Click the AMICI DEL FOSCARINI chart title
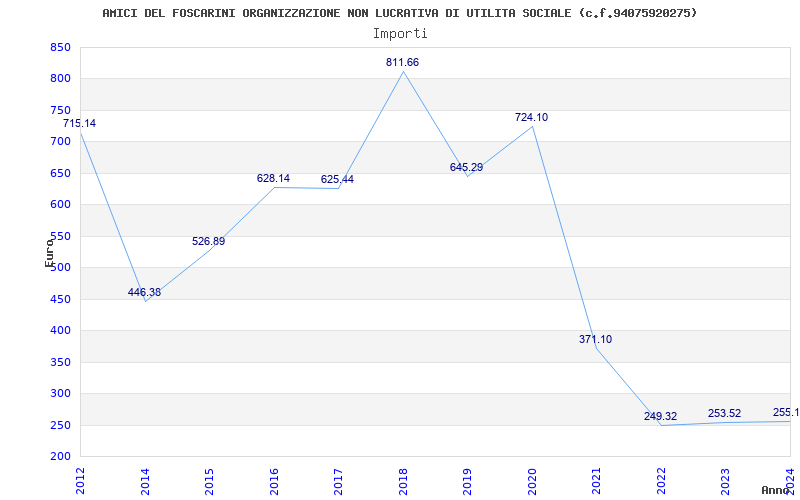 point(399,13)
